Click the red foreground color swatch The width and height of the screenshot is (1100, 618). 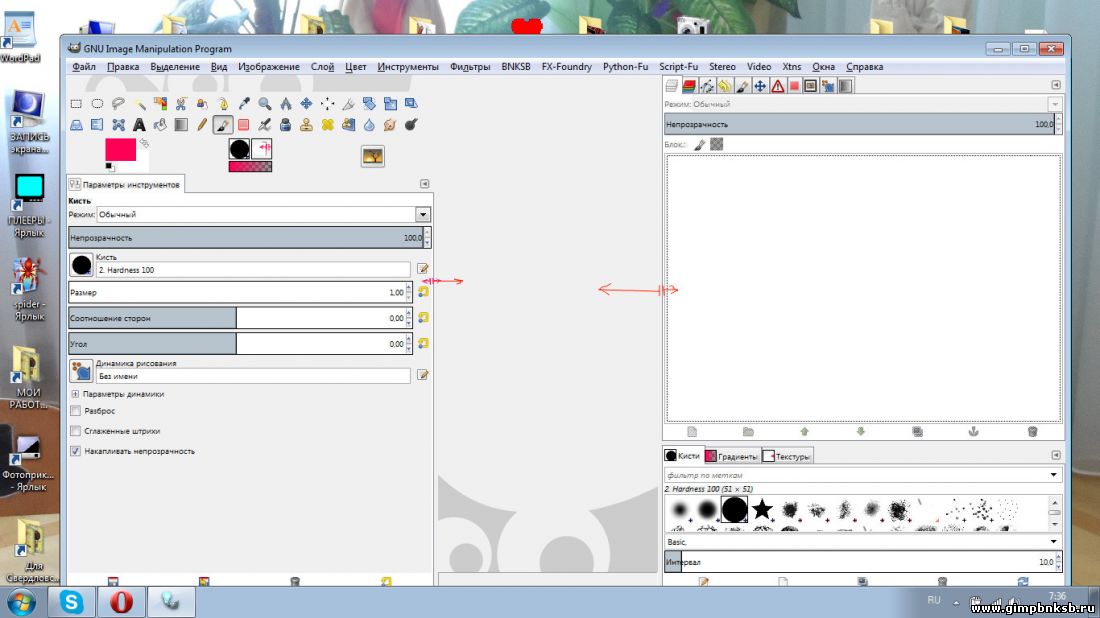tap(120, 149)
